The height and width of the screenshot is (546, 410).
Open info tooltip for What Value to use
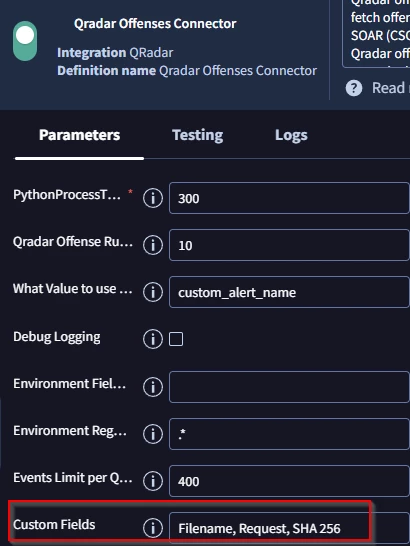point(153,292)
